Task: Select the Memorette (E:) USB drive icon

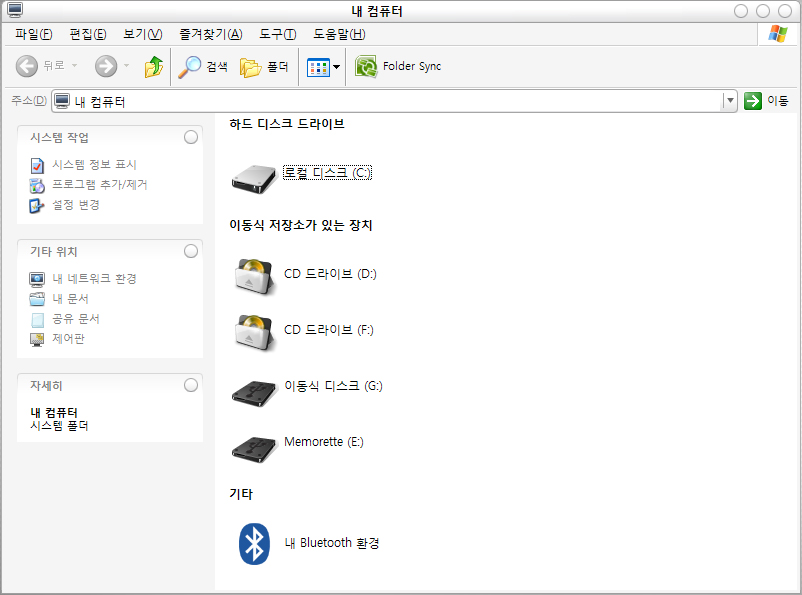Action: click(x=254, y=449)
